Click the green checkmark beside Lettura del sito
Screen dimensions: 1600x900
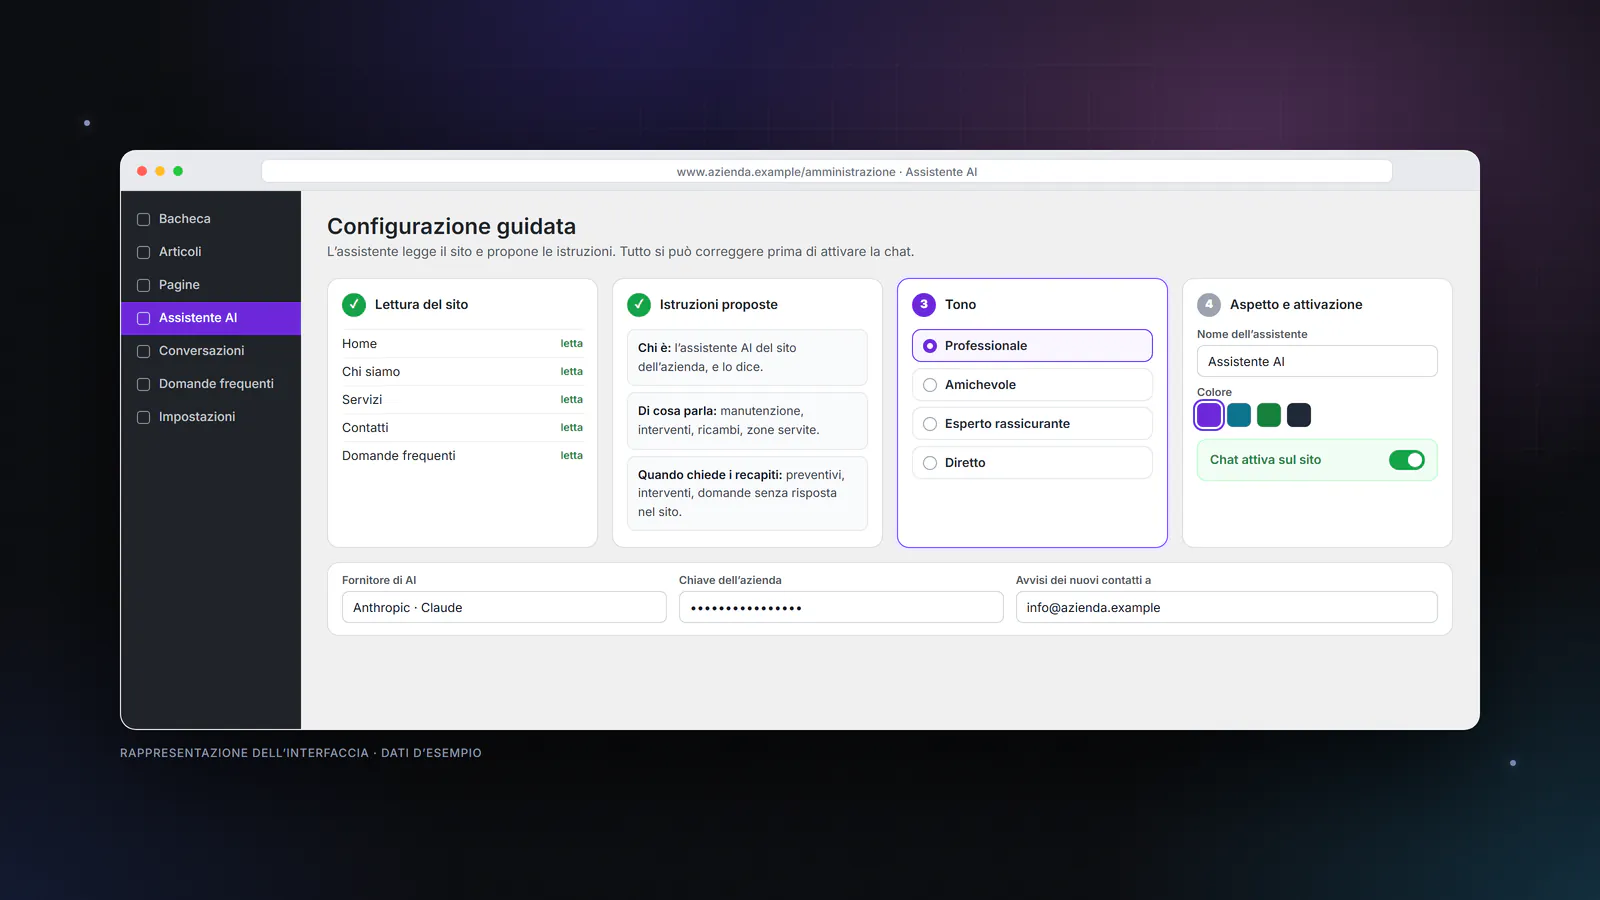pyautogui.click(x=354, y=304)
